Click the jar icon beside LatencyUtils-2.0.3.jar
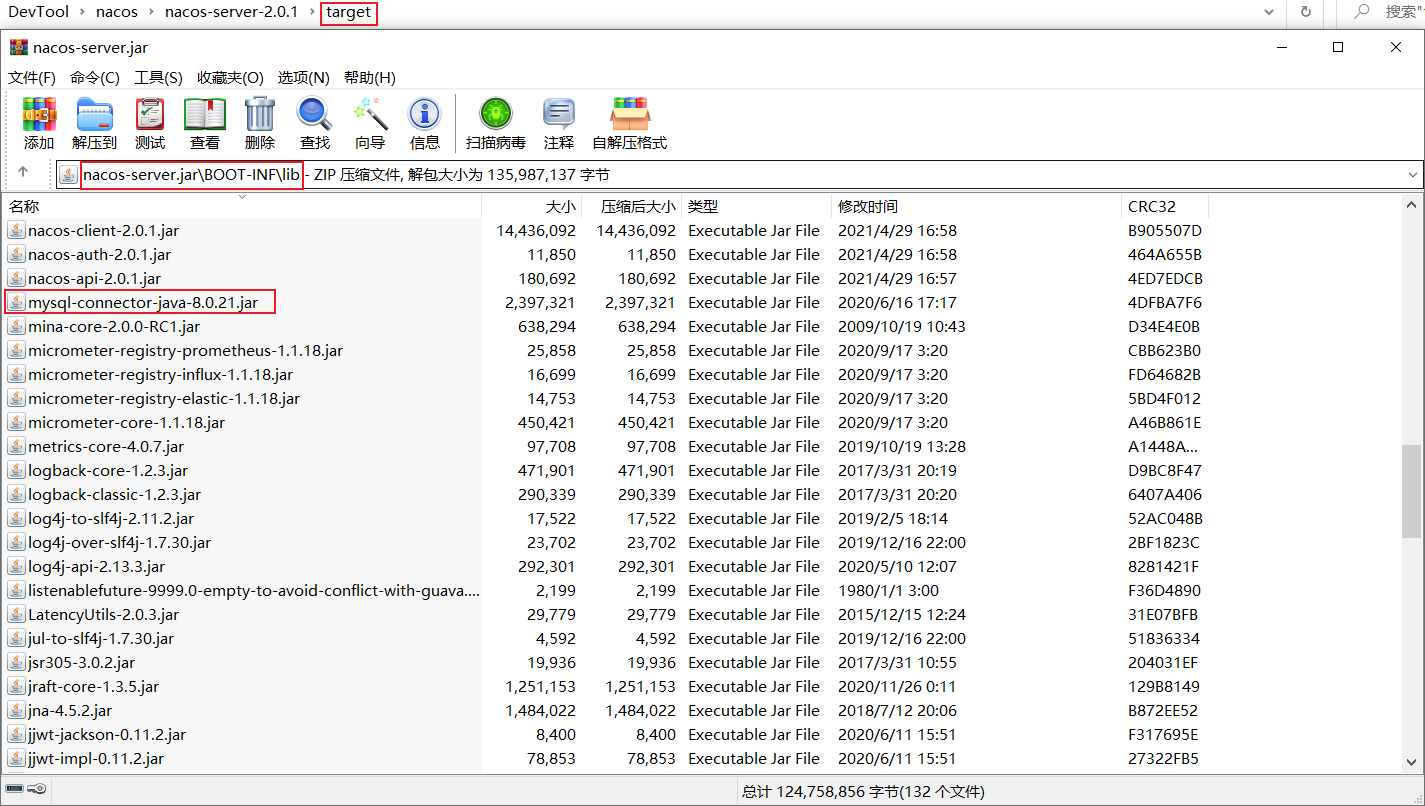1425x806 pixels. pyautogui.click(x=16, y=614)
